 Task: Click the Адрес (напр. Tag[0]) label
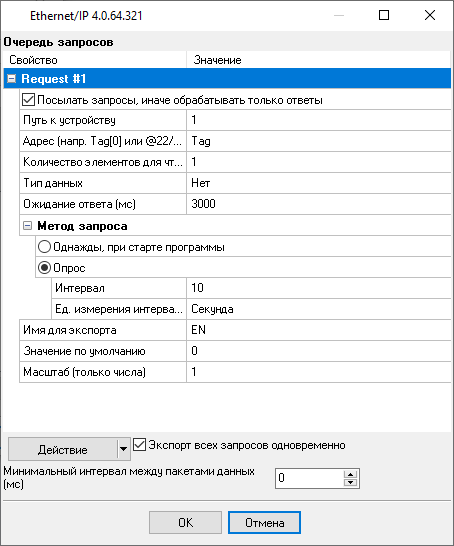point(102,141)
